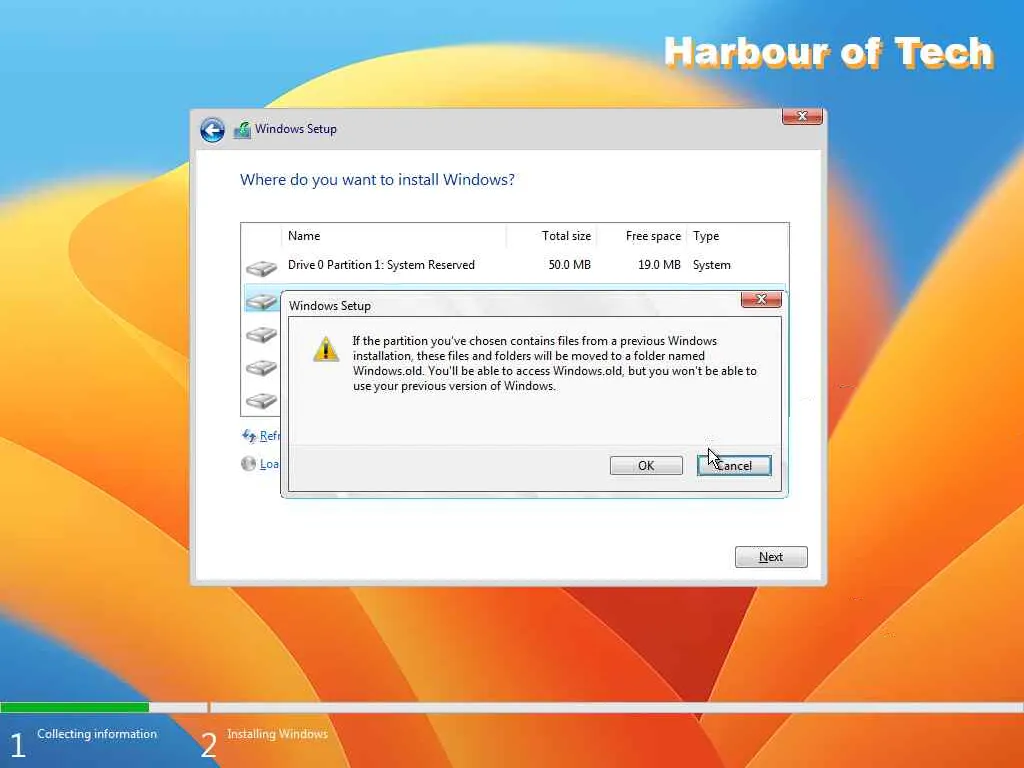
Task: Click 'Installing Windows' step label
Action: 278,734
